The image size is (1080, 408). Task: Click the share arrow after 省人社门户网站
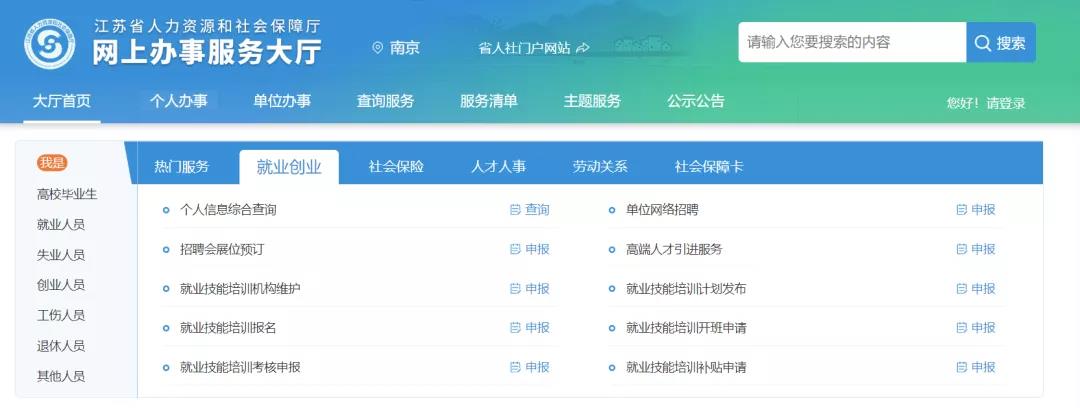coord(583,48)
